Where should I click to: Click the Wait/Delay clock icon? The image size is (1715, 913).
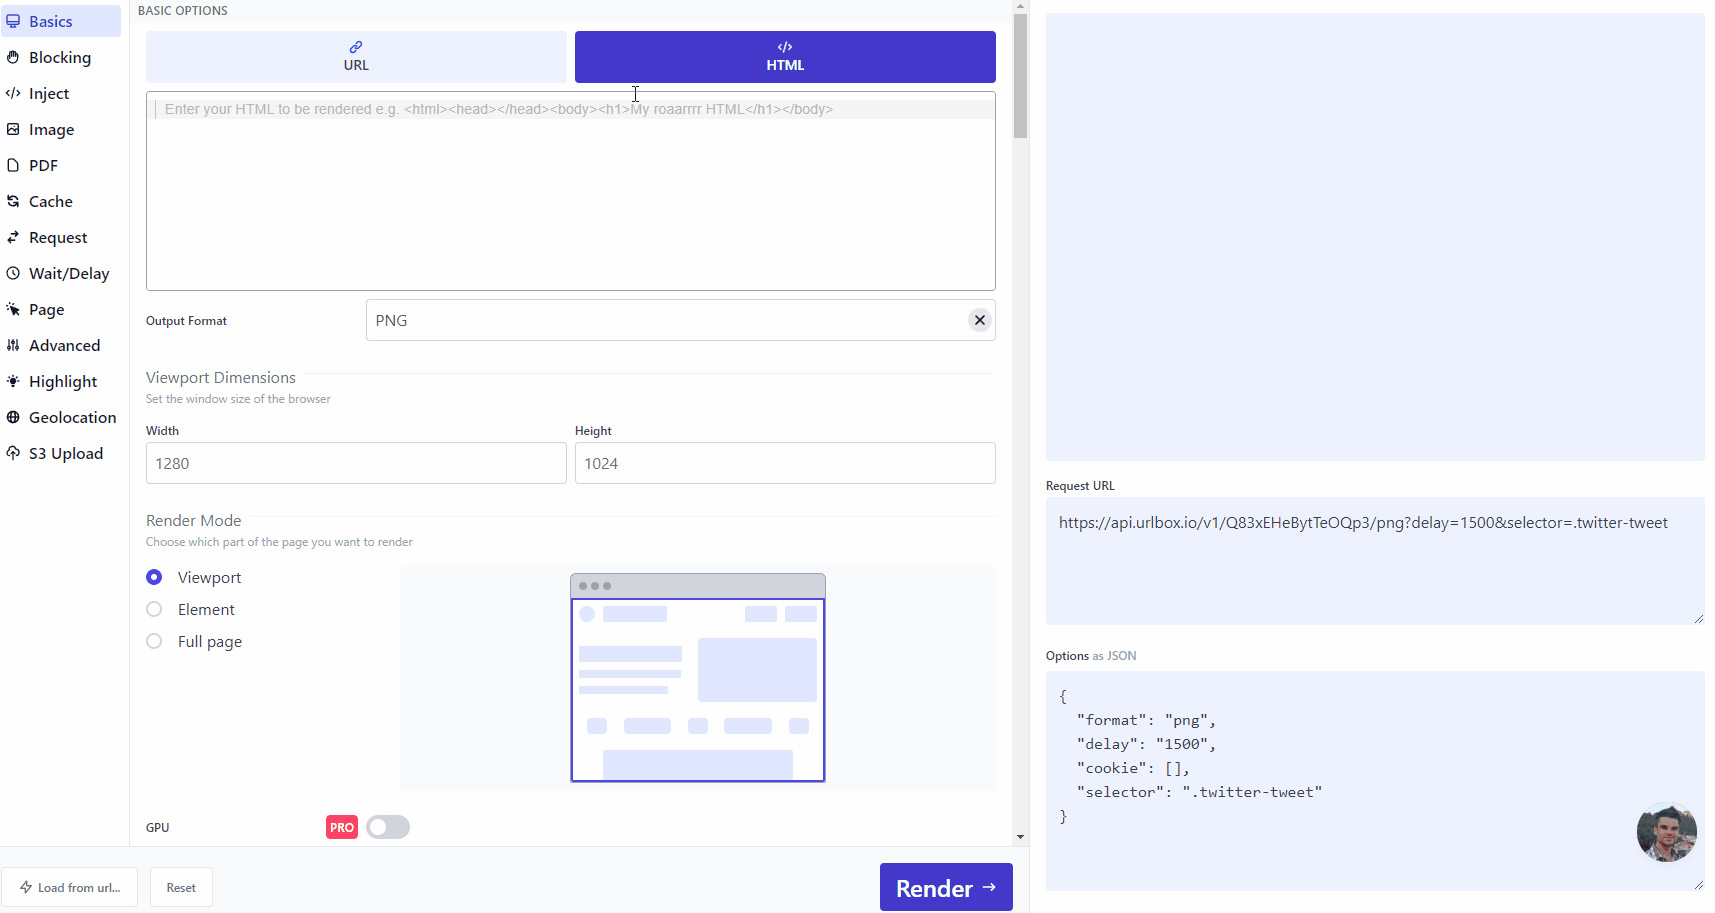pyautogui.click(x=13, y=273)
